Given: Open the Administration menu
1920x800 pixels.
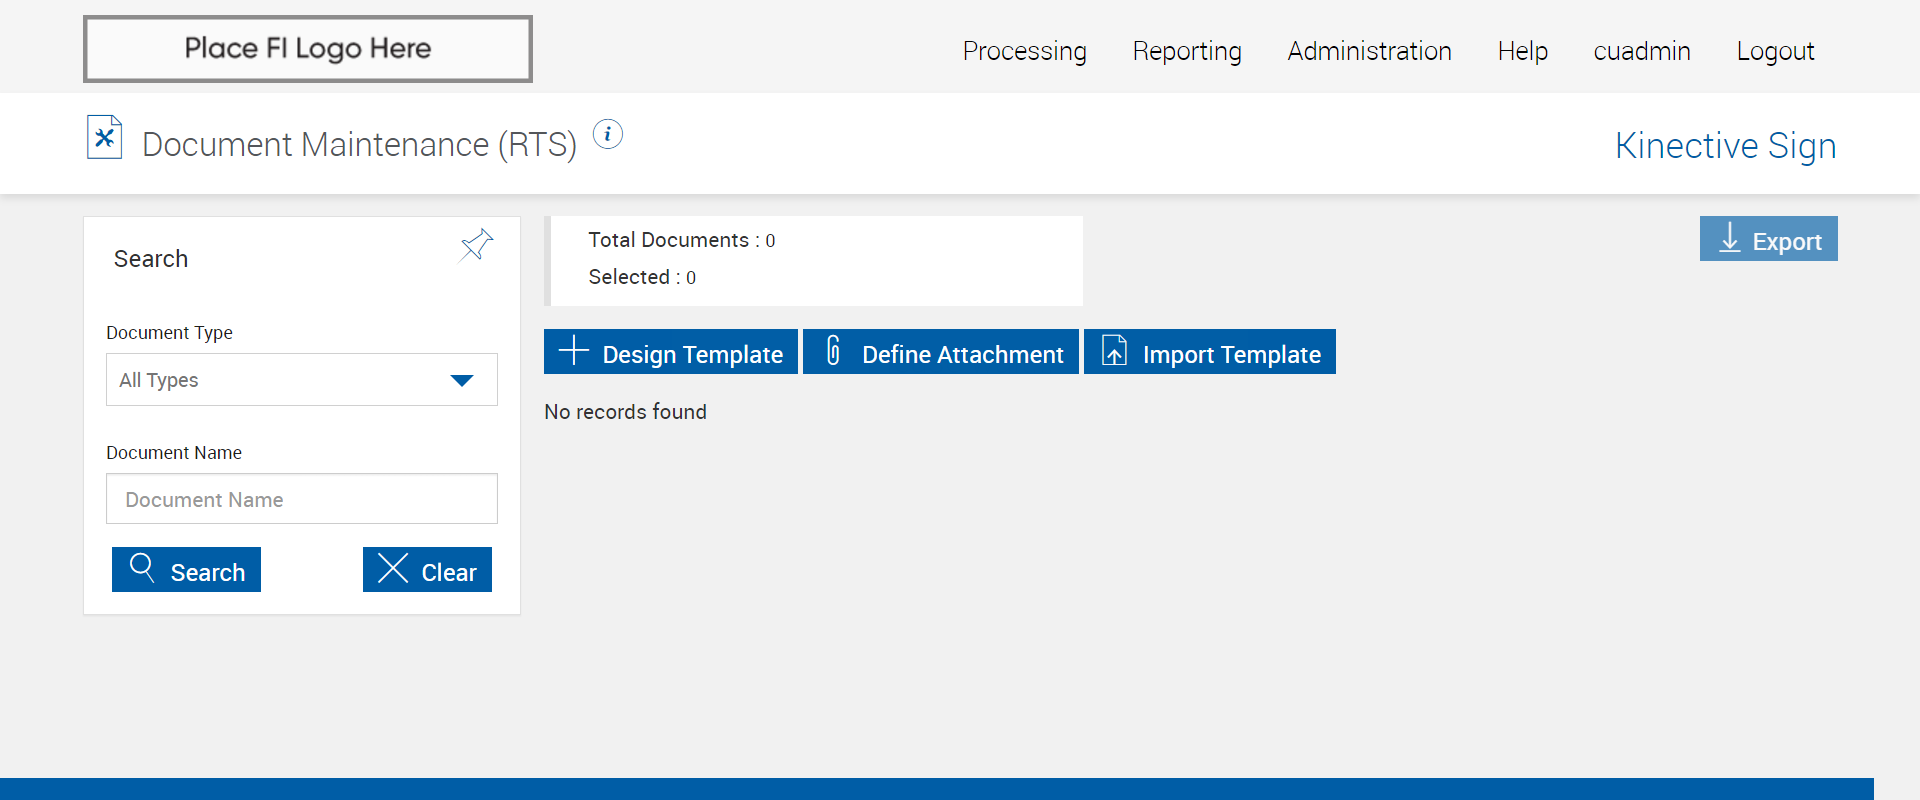Looking at the screenshot, I should tap(1369, 51).
